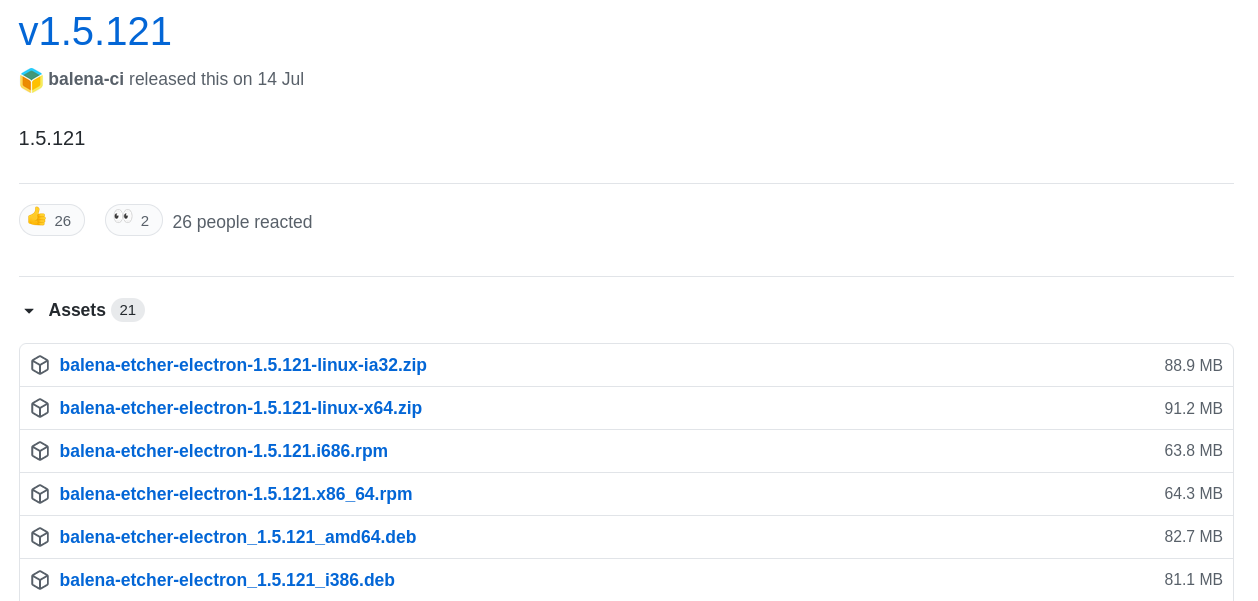Click package icon beside i686.rpm
Image resolution: width=1258 pixels, height=601 pixels.
pyautogui.click(x=40, y=451)
